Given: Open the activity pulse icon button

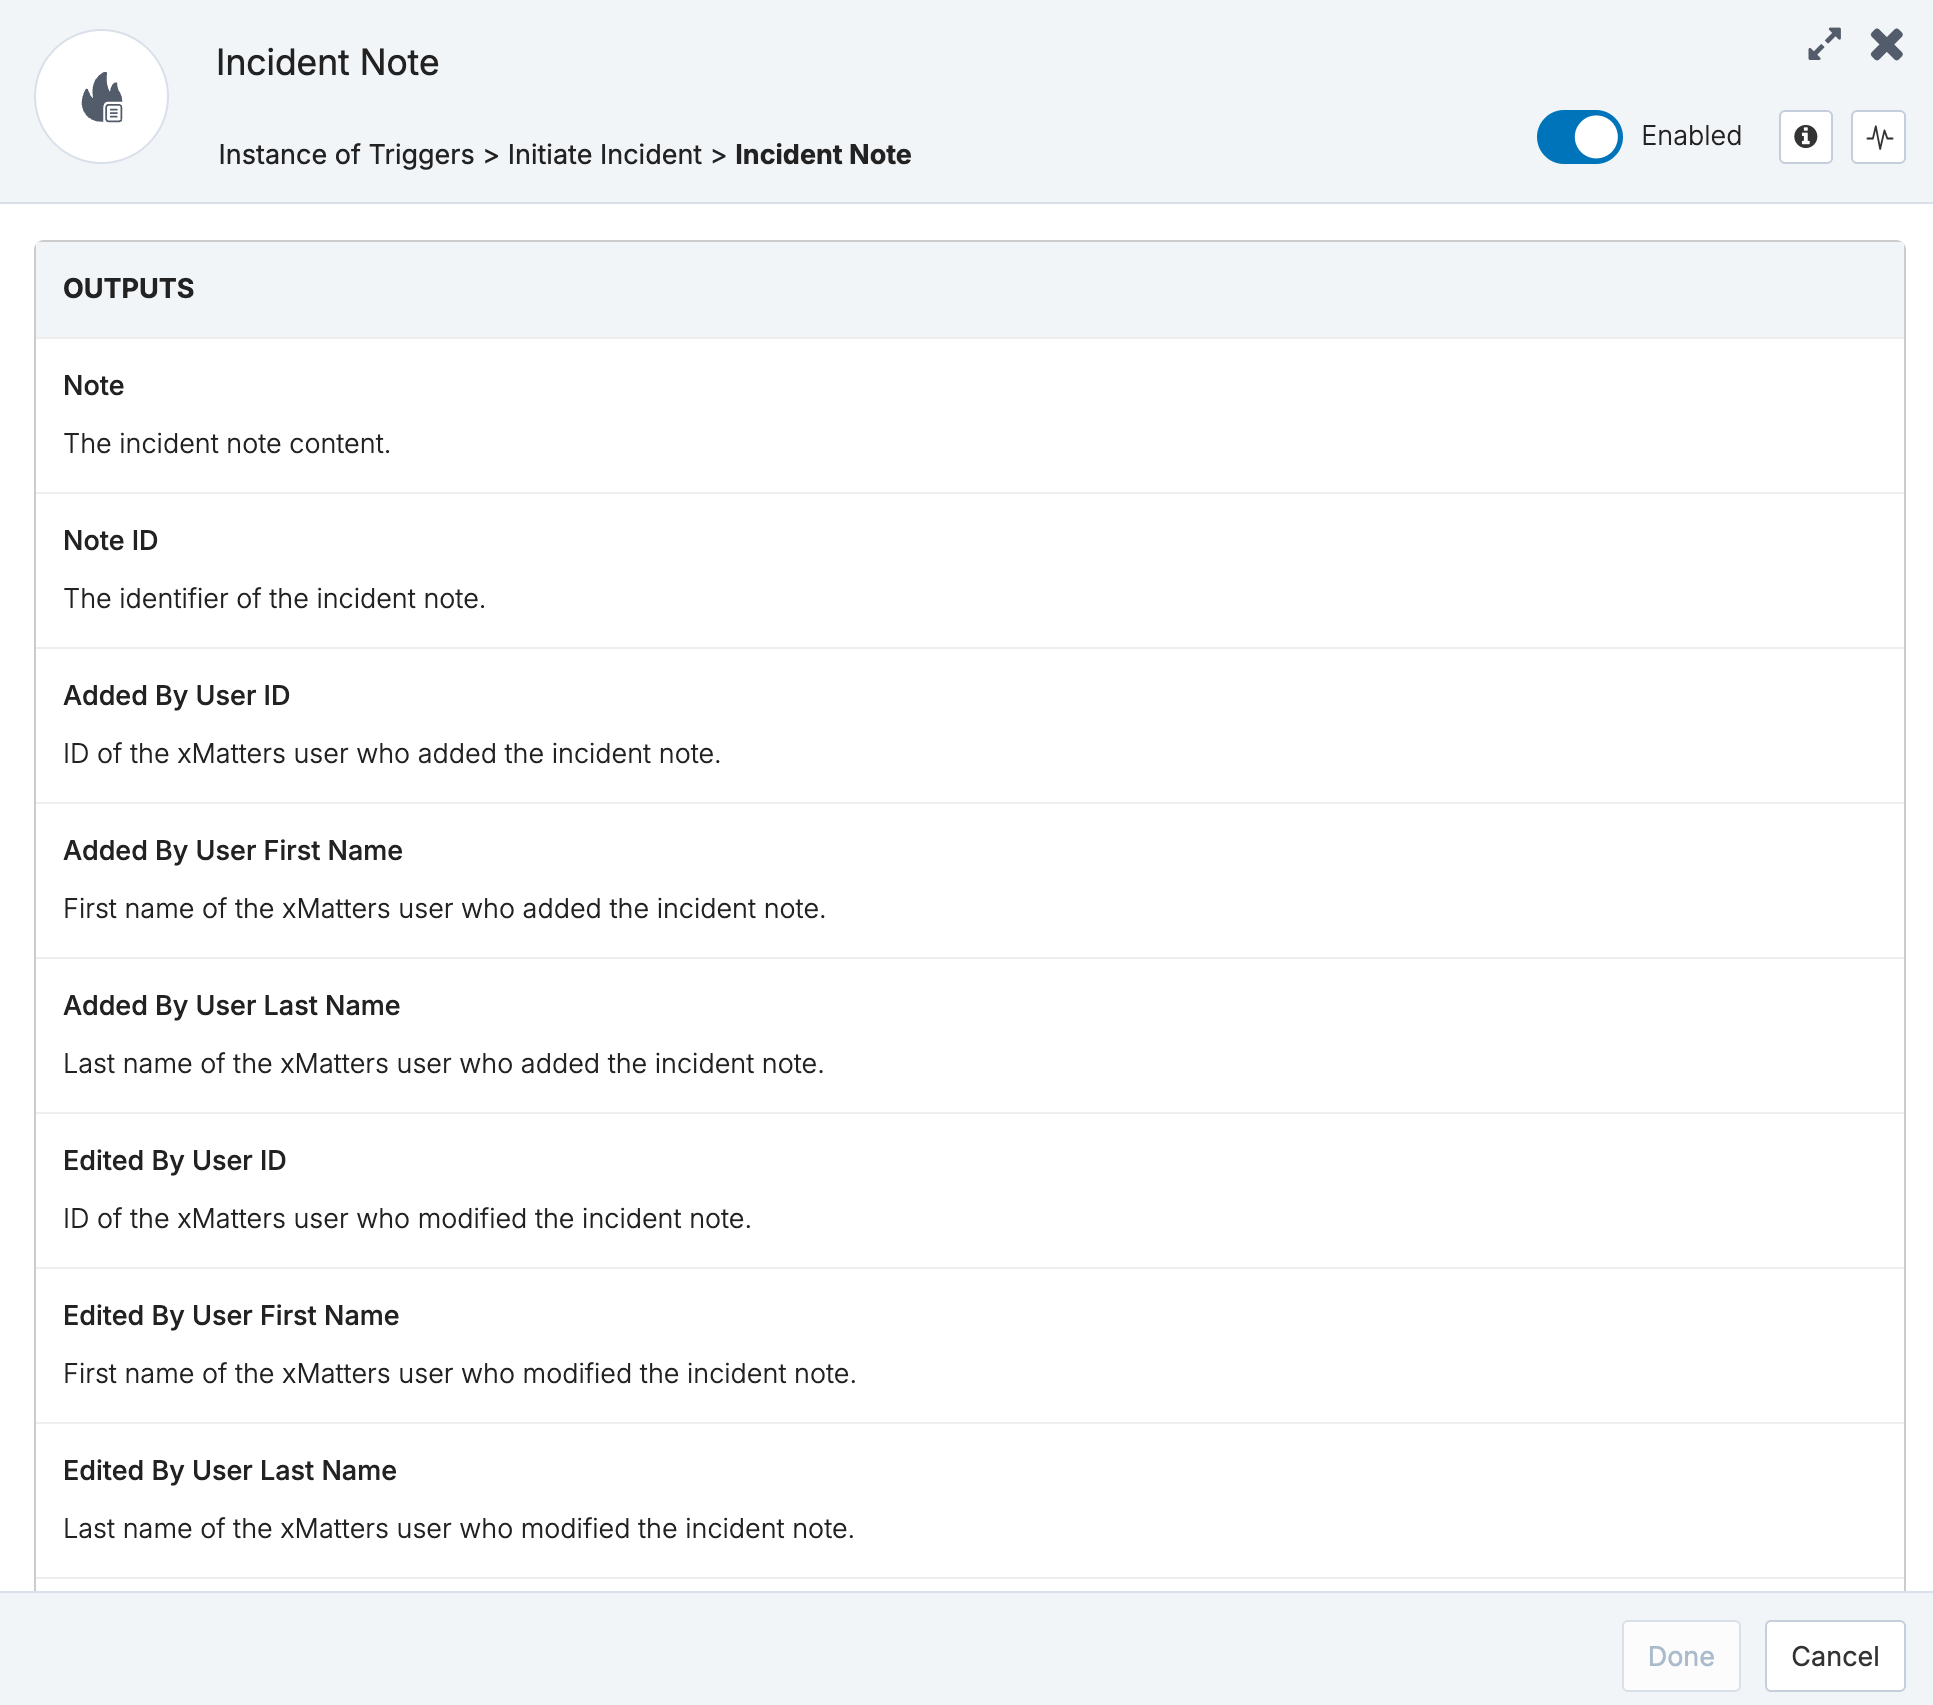Looking at the screenshot, I should click(x=1878, y=137).
